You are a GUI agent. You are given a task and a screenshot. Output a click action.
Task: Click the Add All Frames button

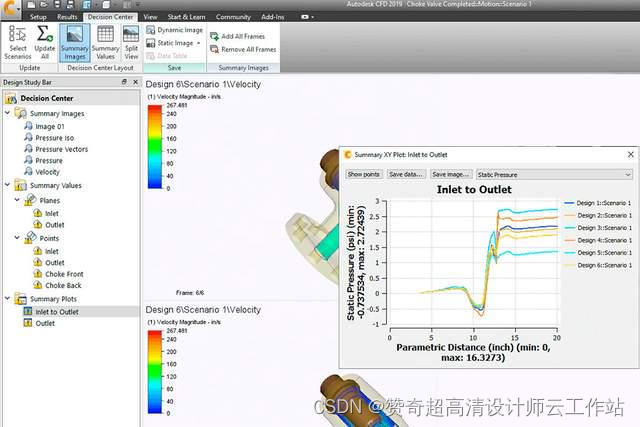coord(238,36)
